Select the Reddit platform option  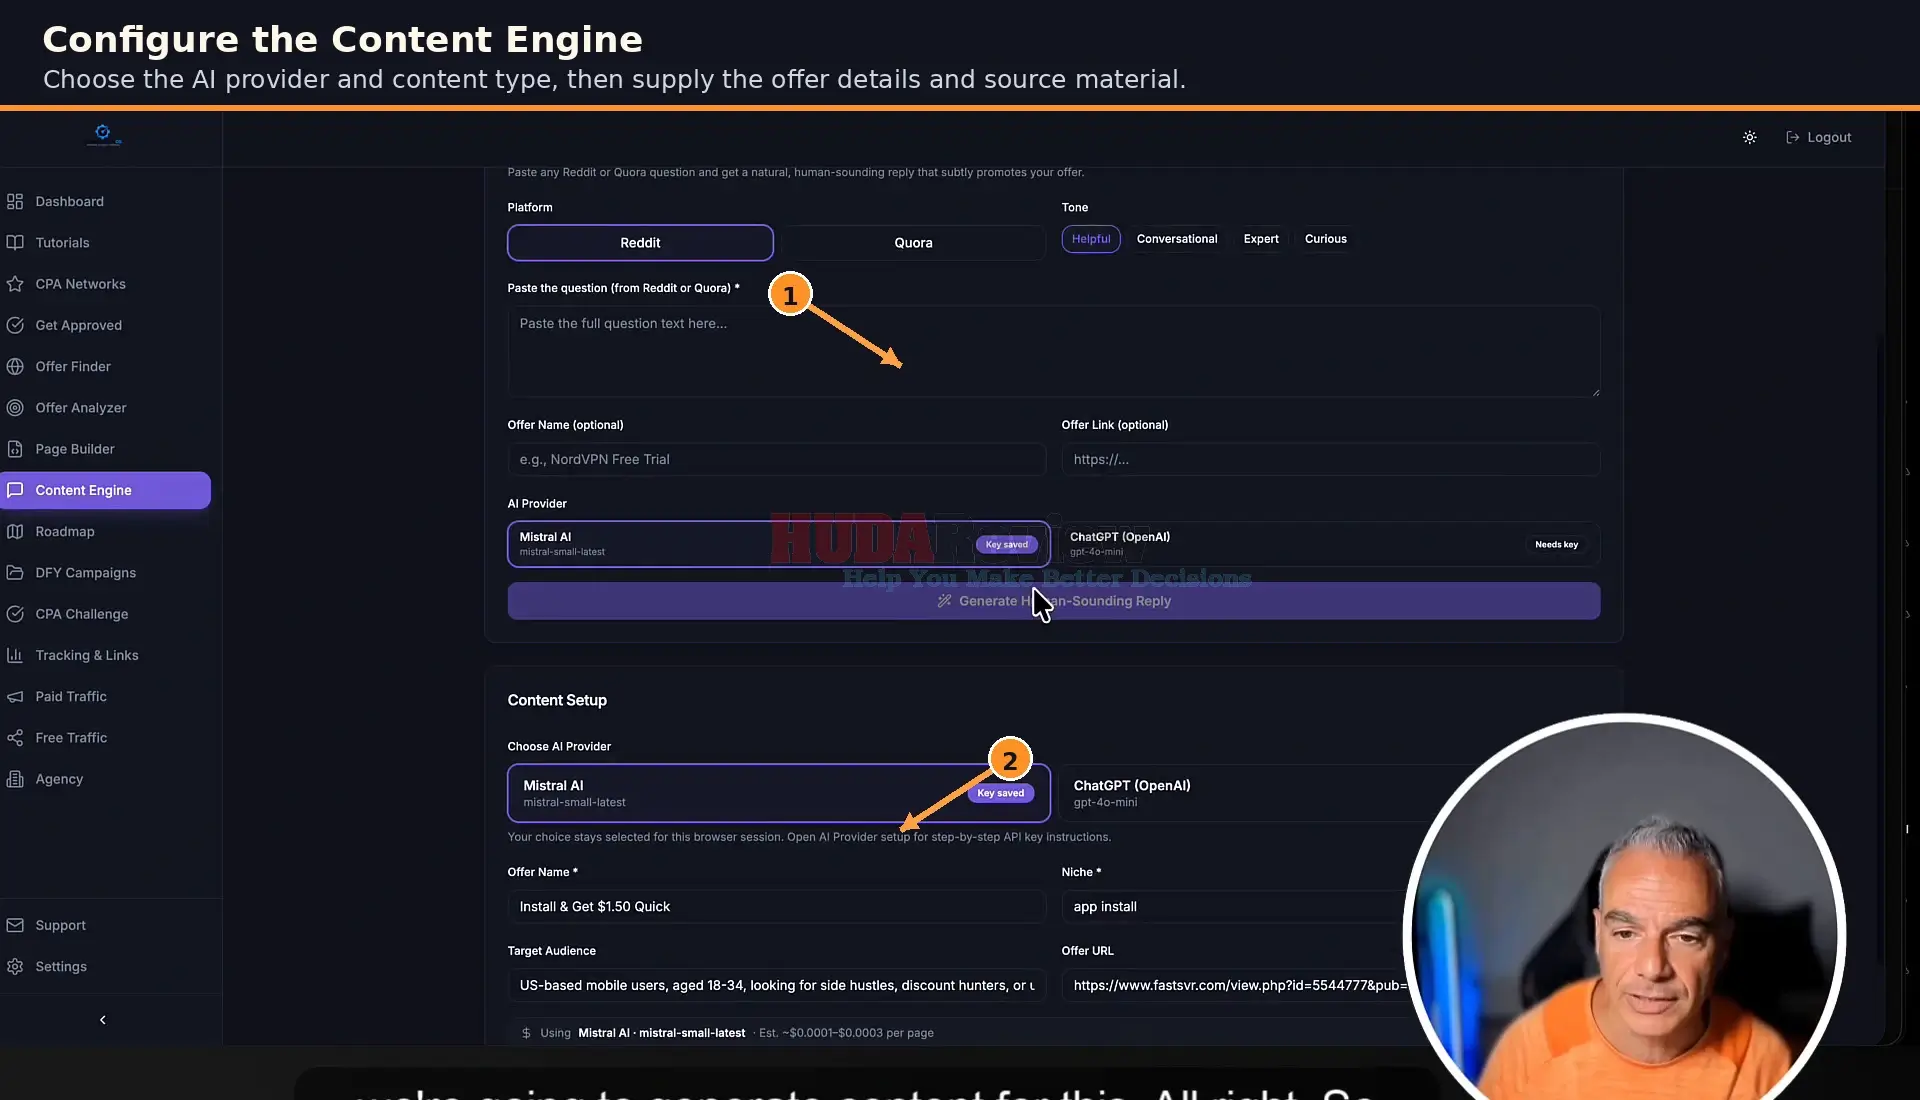coord(640,243)
